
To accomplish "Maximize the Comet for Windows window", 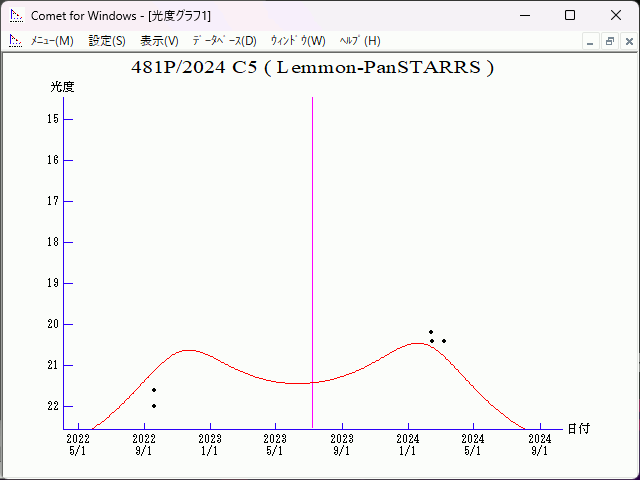I will click(x=570, y=15).
